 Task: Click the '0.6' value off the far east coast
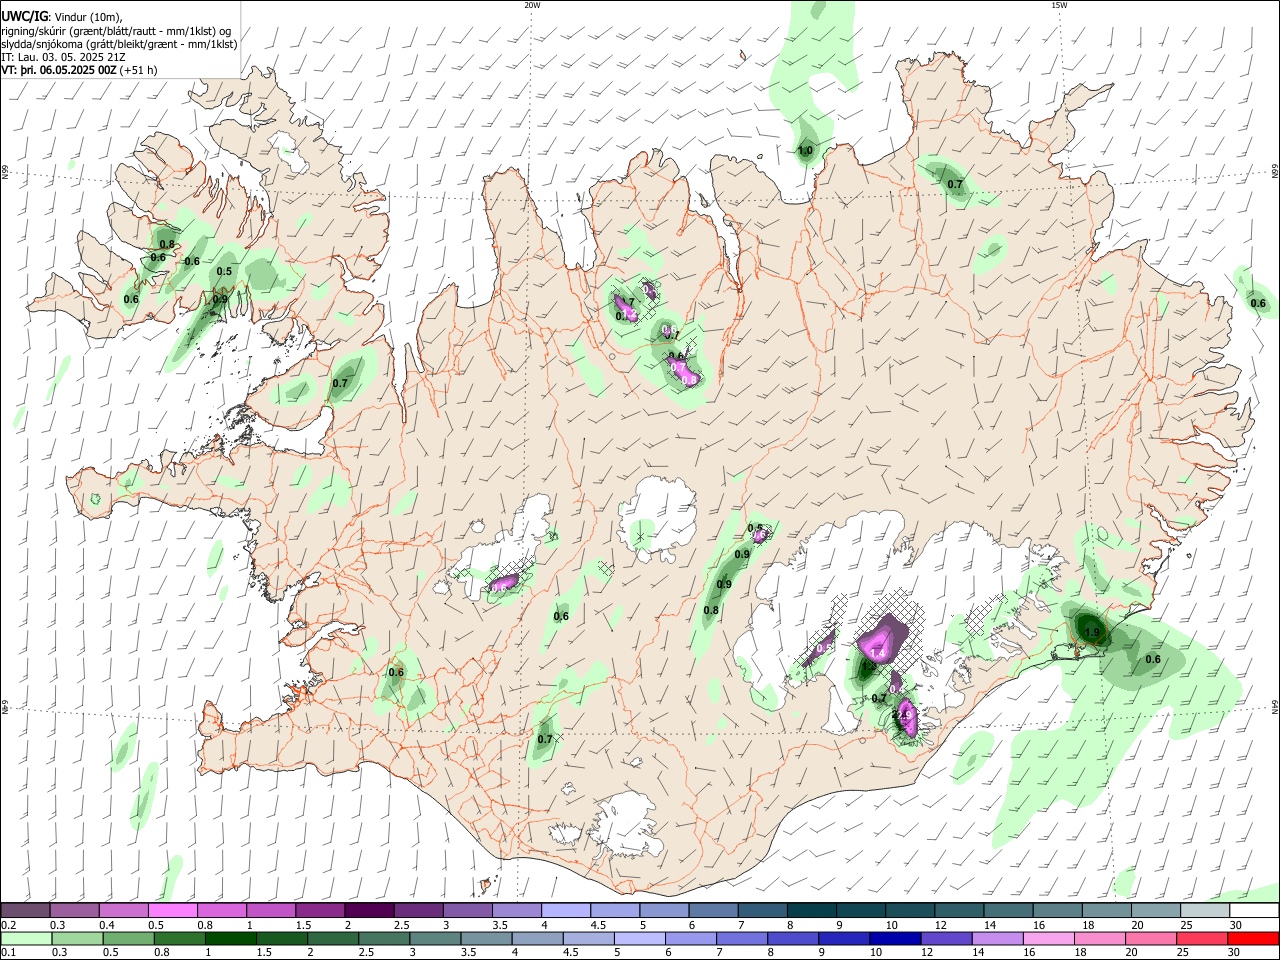pyautogui.click(x=1258, y=303)
